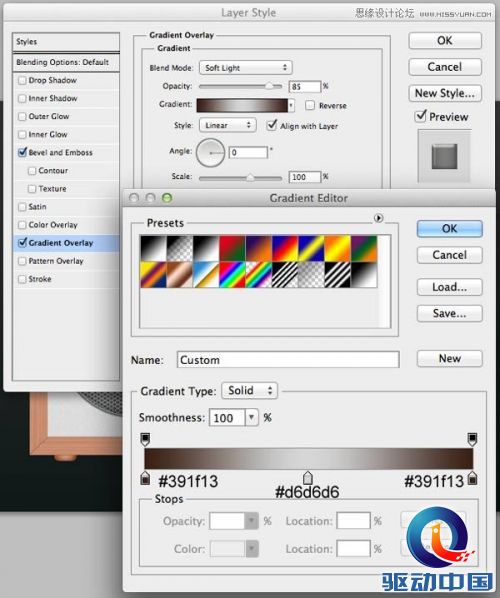Enable the Outer Glow style
The image size is (500, 598).
point(22,116)
